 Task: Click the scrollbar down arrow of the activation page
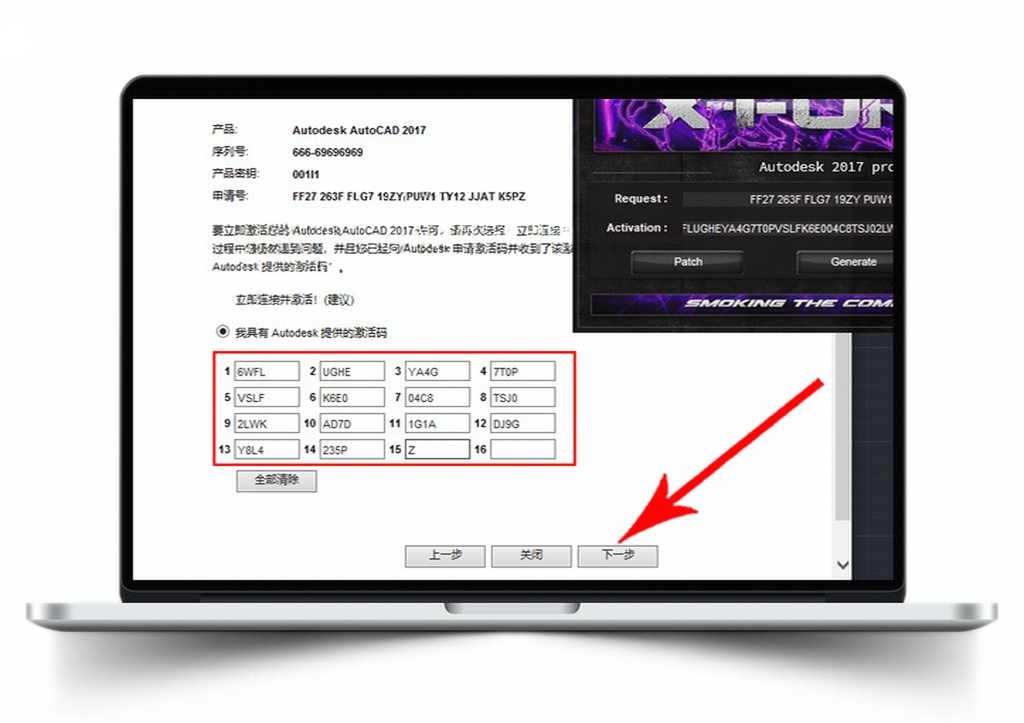[x=843, y=565]
